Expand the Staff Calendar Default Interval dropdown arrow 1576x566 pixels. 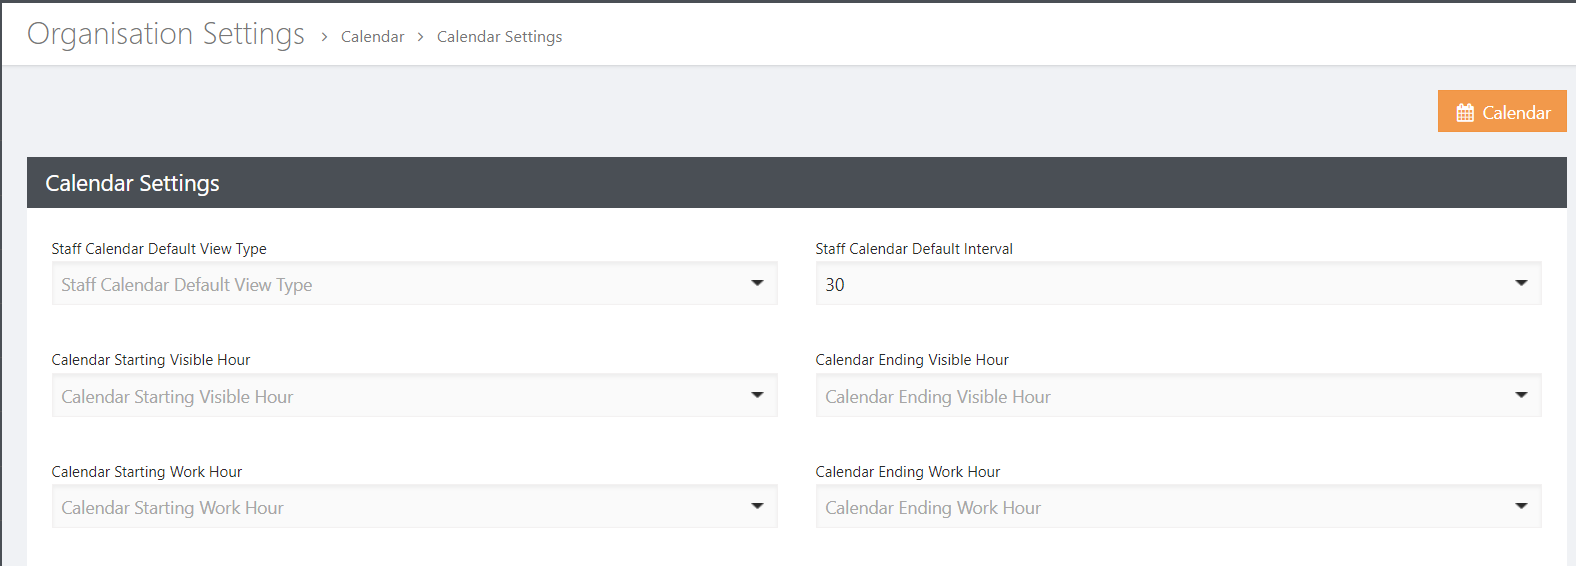point(1521,283)
